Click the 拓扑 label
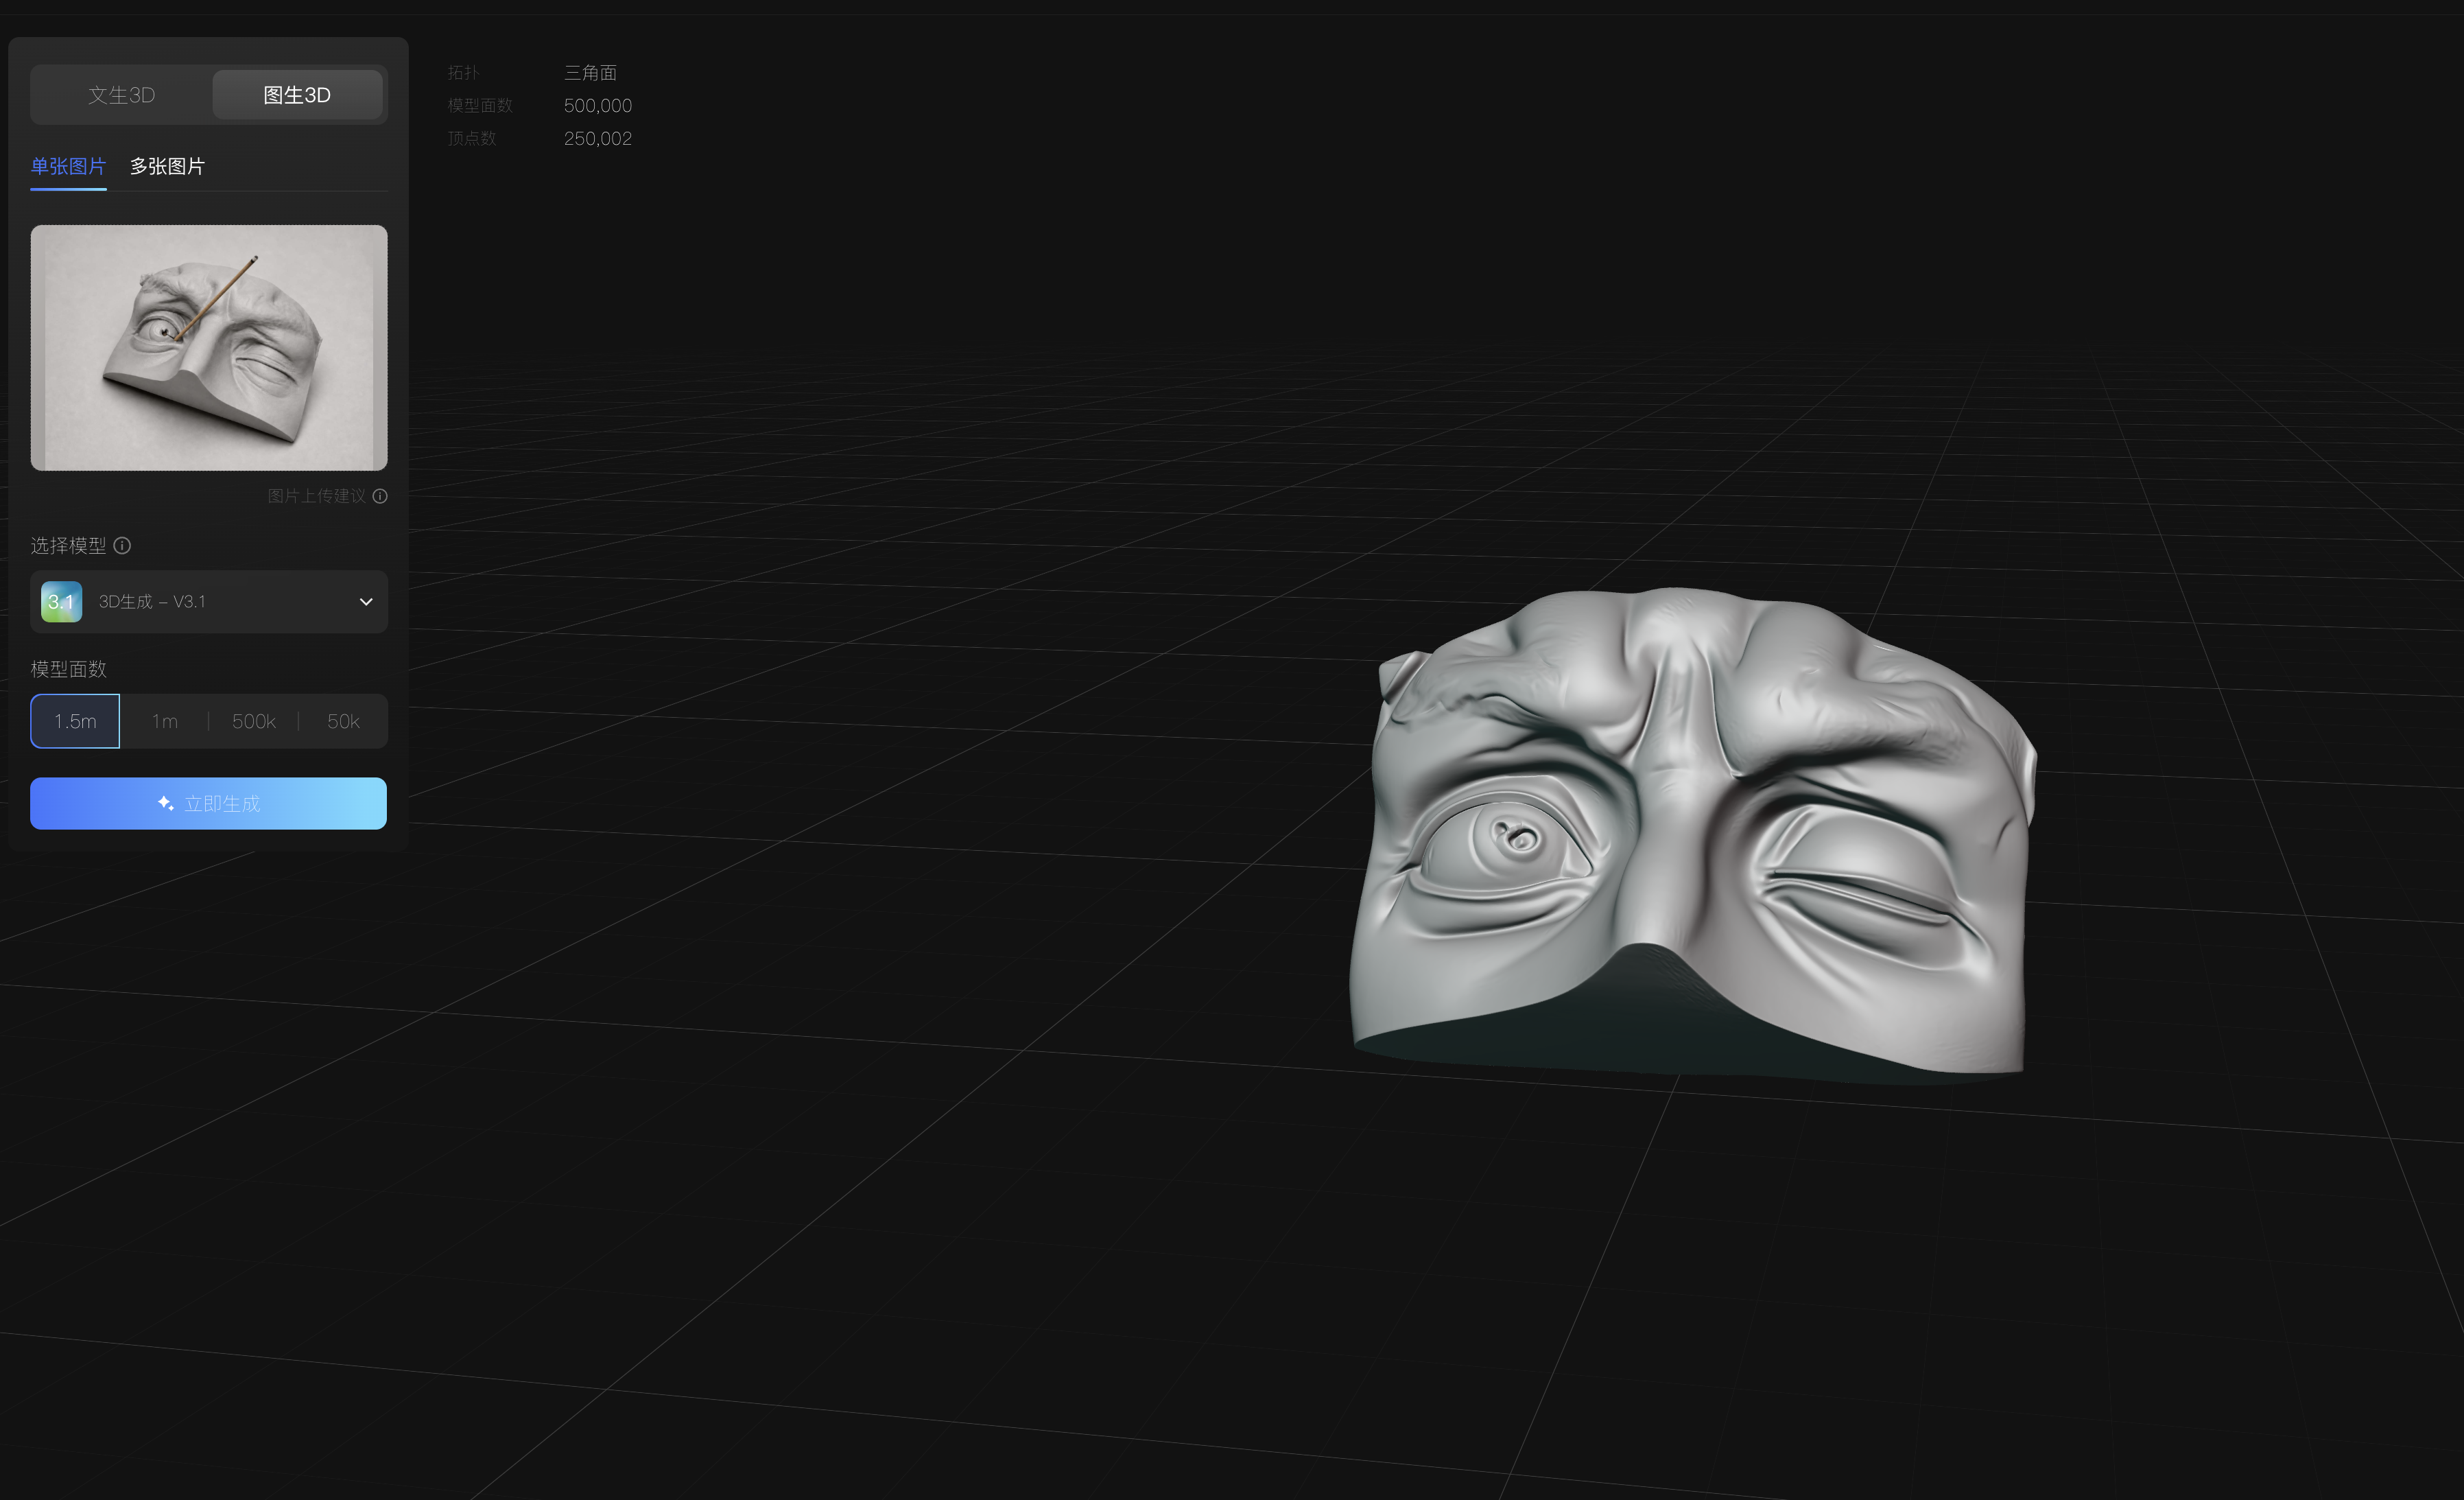 (463, 72)
